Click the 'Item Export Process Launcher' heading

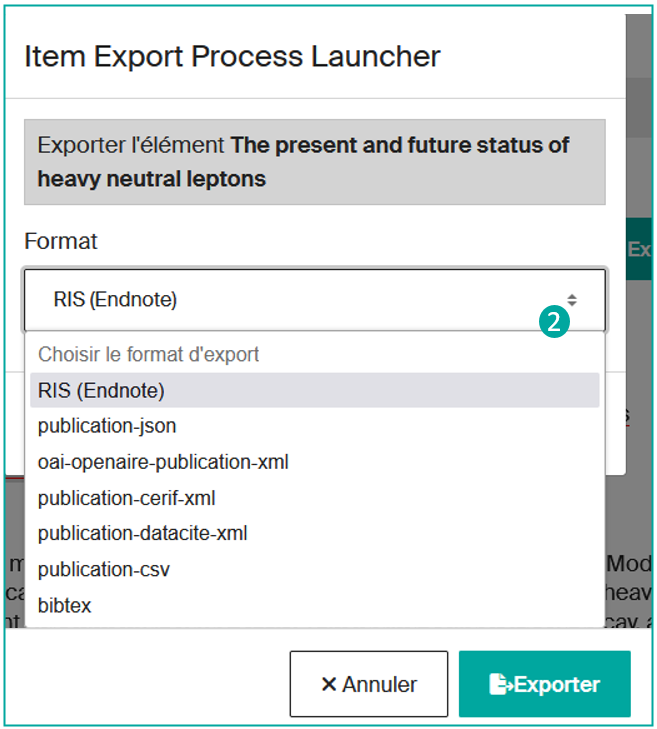coord(232,56)
